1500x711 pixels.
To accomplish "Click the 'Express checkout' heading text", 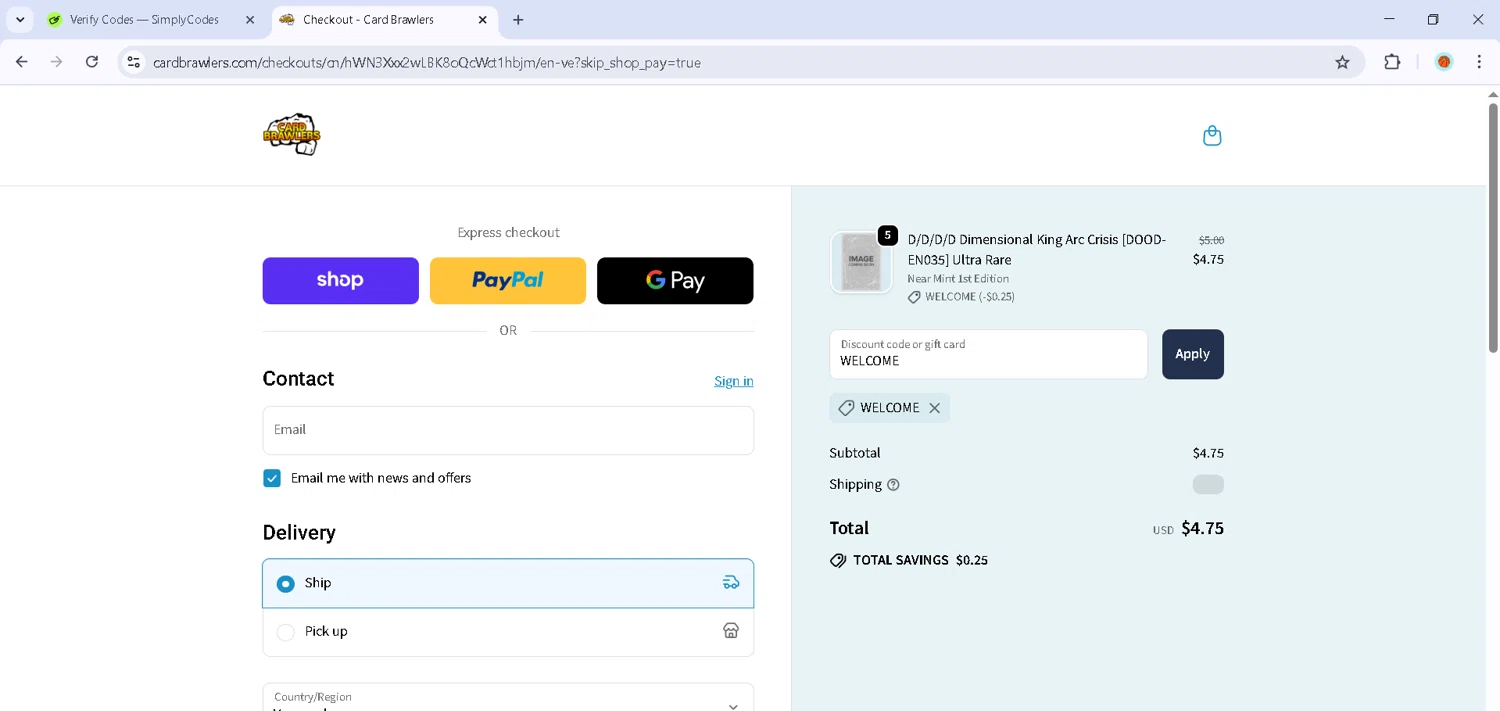I will (508, 233).
